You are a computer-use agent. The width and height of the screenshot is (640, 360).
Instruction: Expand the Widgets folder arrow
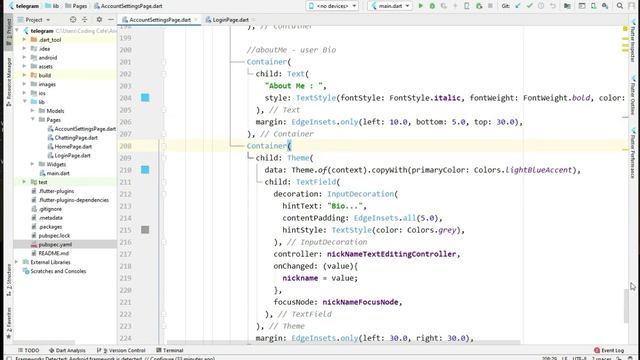(x=33, y=164)
